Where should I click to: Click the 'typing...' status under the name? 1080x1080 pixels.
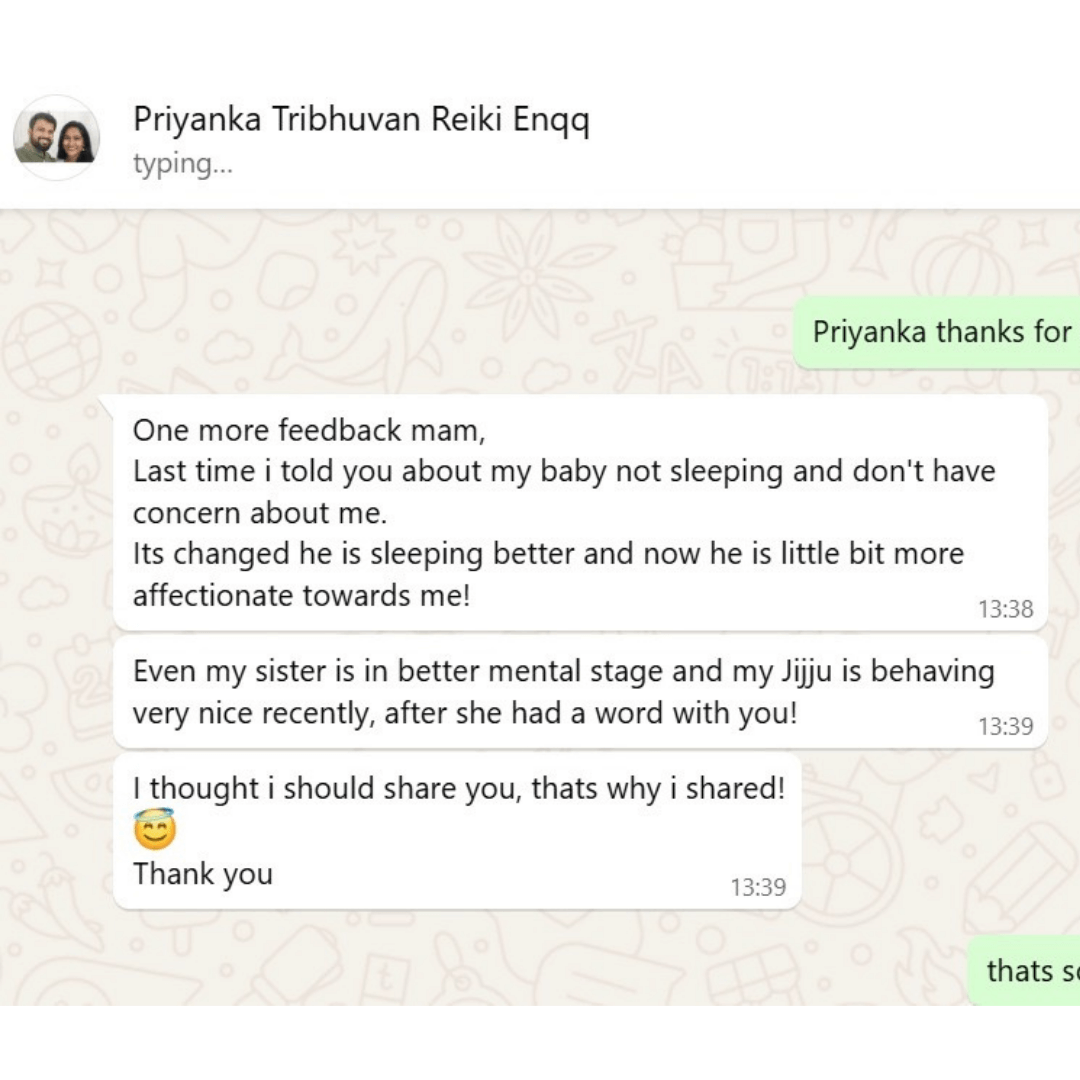(x=182, y=165)
